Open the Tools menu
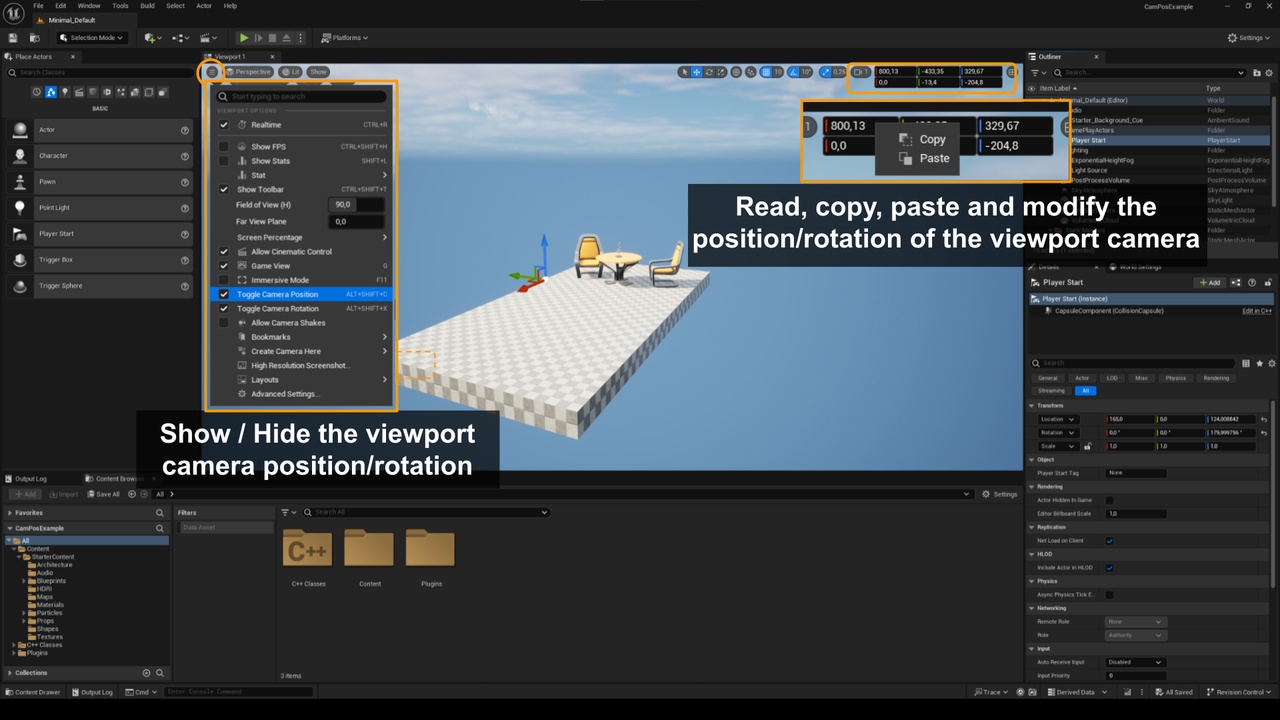The image size is (1280, 720). coord(120,6)
